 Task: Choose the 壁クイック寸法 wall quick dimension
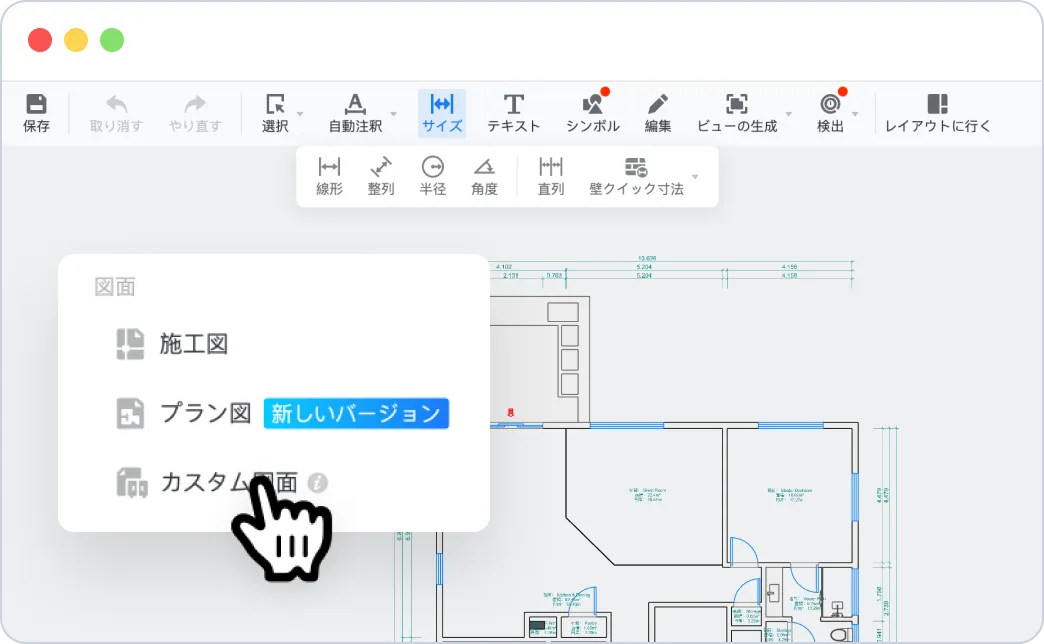pos(637,176)
